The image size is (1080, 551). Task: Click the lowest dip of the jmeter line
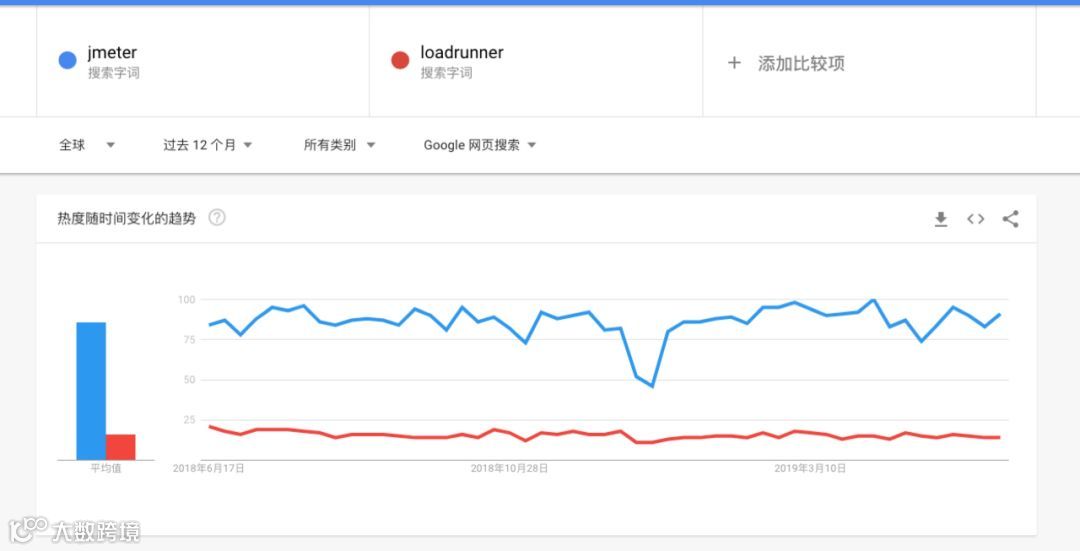point(652,385)
